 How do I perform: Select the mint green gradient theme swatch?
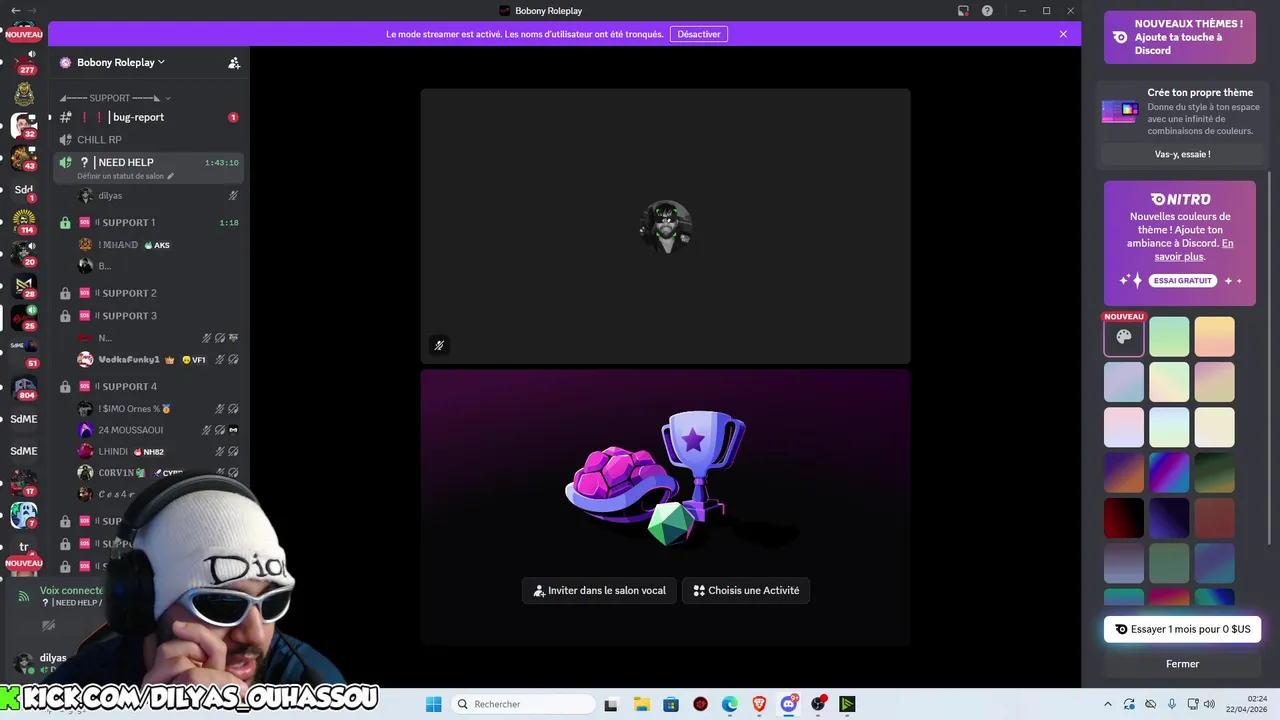click(x=1169, y=337)
